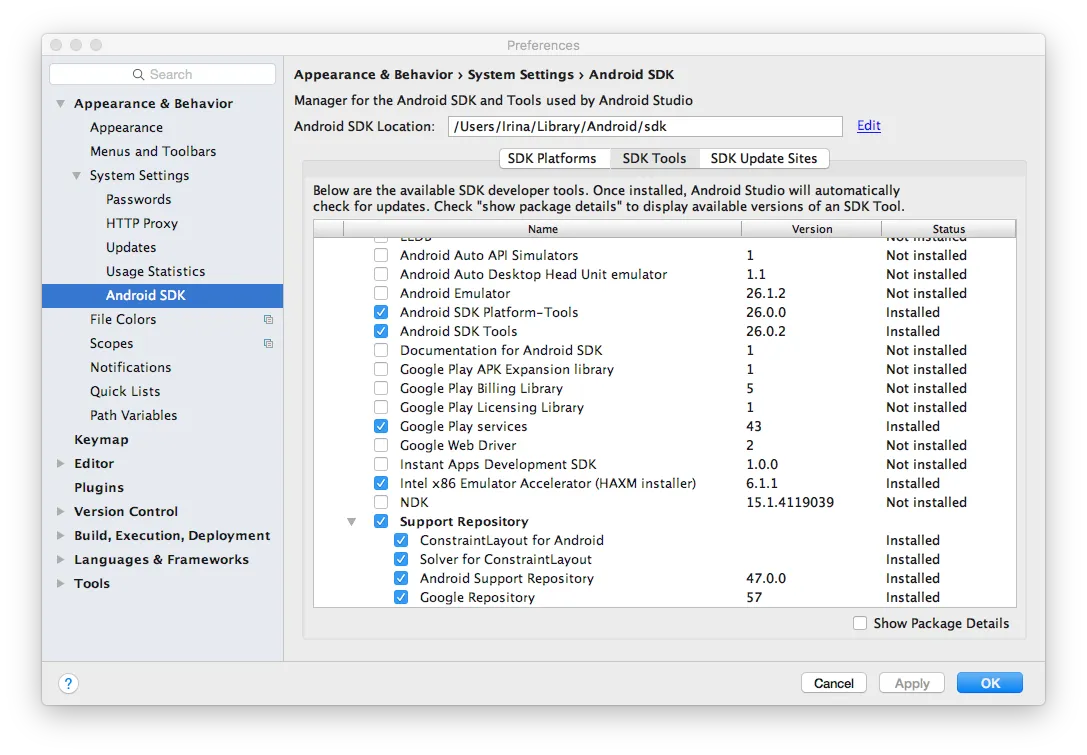Open Passwords settings
1087x755 pixels.
[139, 199]
